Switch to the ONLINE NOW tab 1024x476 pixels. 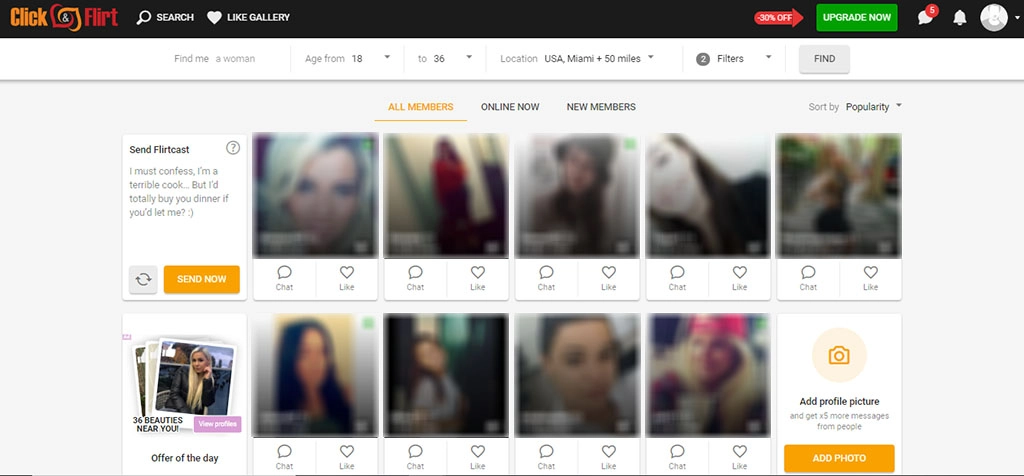click(510, 106)
